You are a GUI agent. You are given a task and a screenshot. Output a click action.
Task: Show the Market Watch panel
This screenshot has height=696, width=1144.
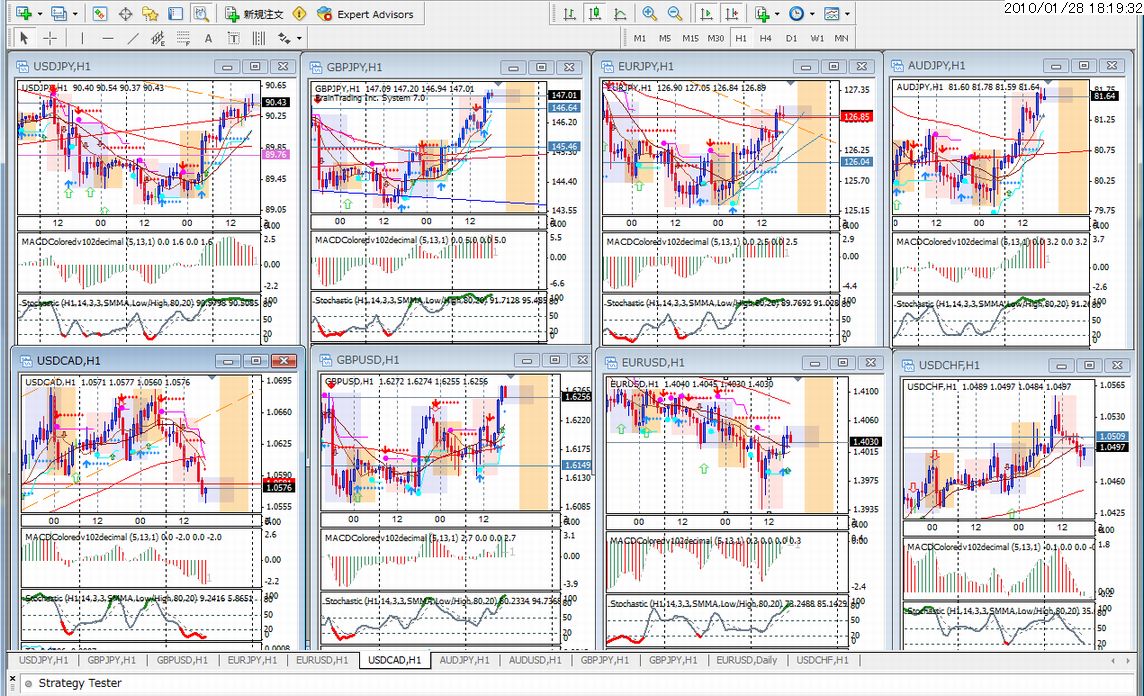tap(100, 13)
